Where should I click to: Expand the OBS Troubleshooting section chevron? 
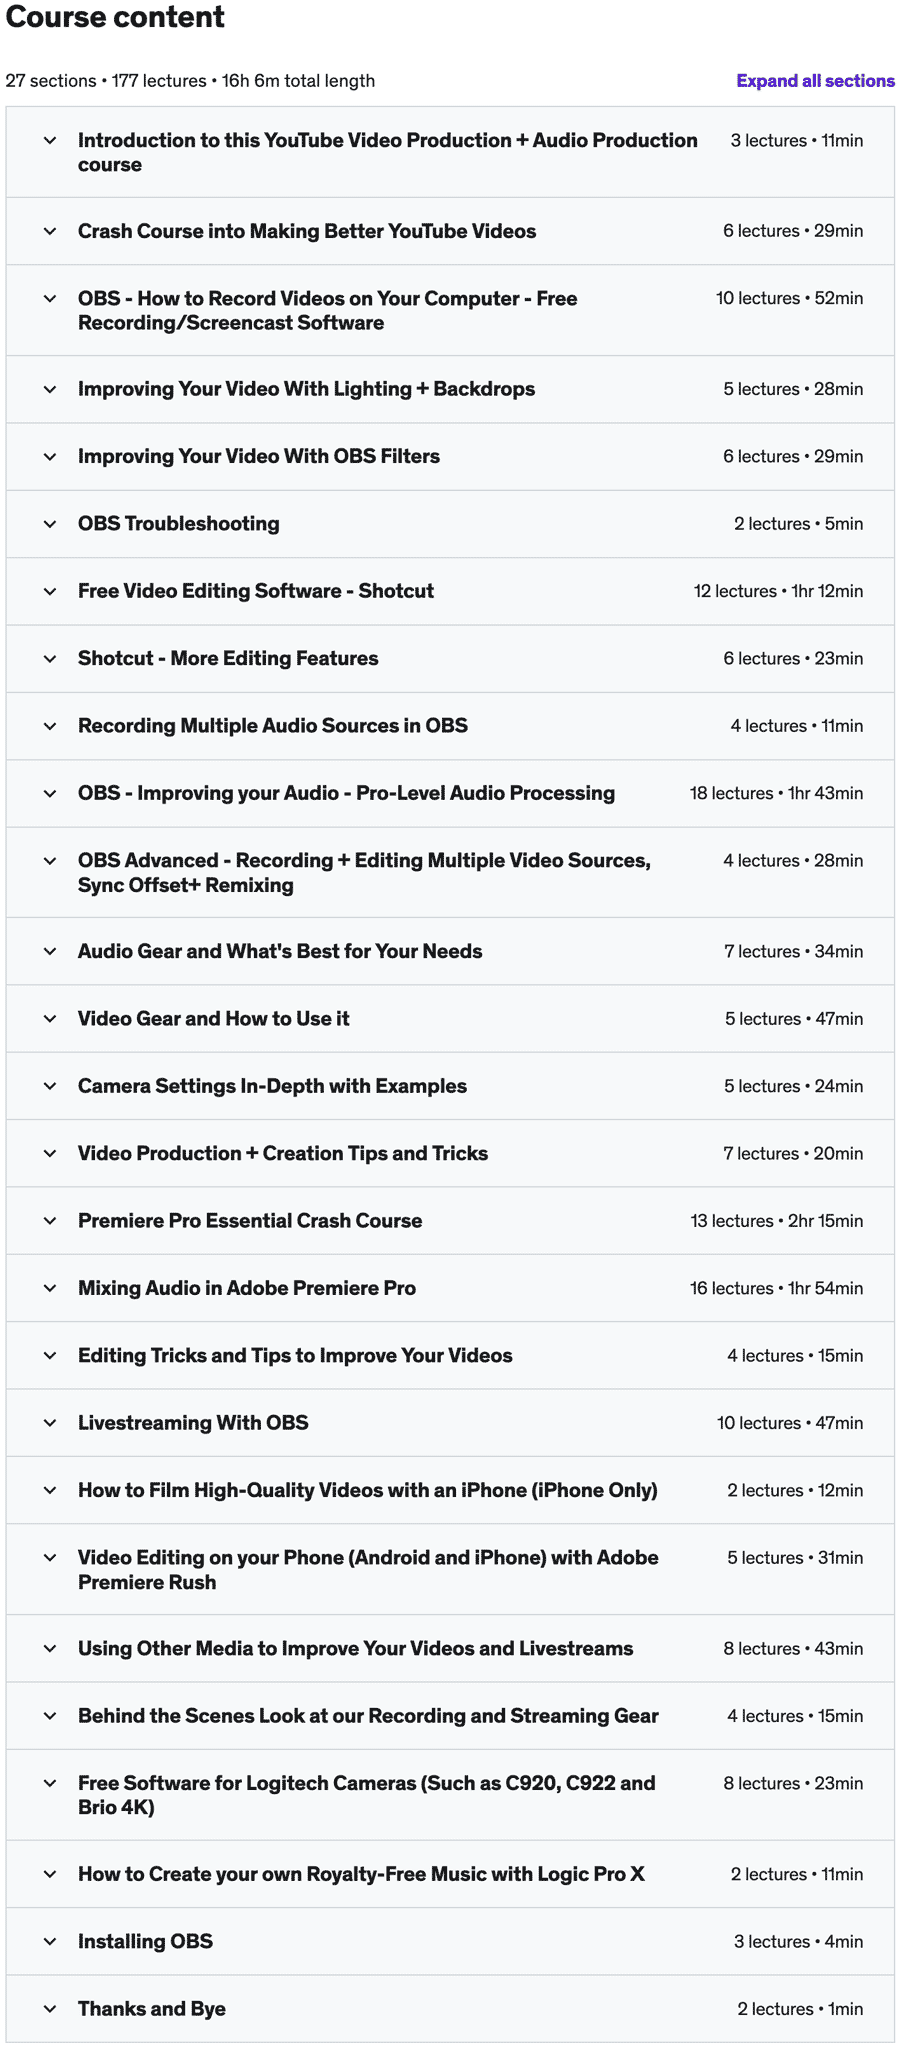point(50,524)
